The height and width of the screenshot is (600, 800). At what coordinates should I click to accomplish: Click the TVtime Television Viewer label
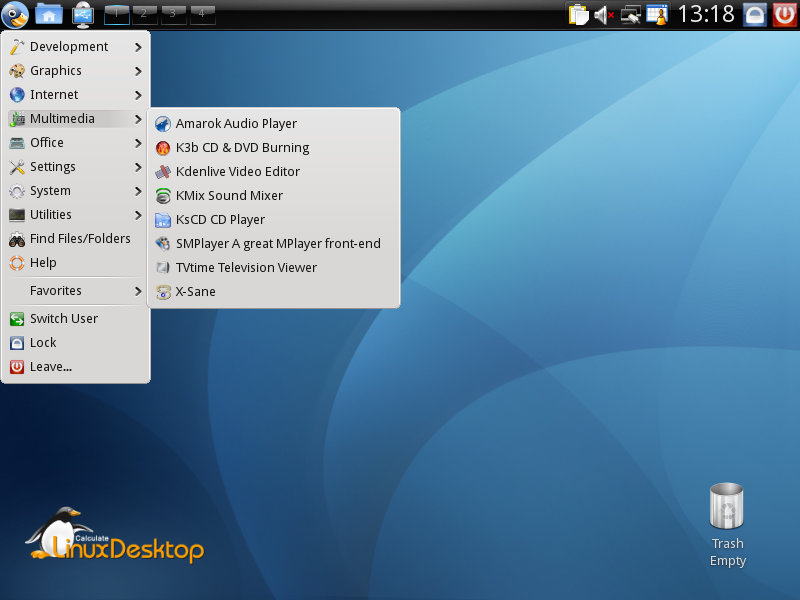[246, 268]
